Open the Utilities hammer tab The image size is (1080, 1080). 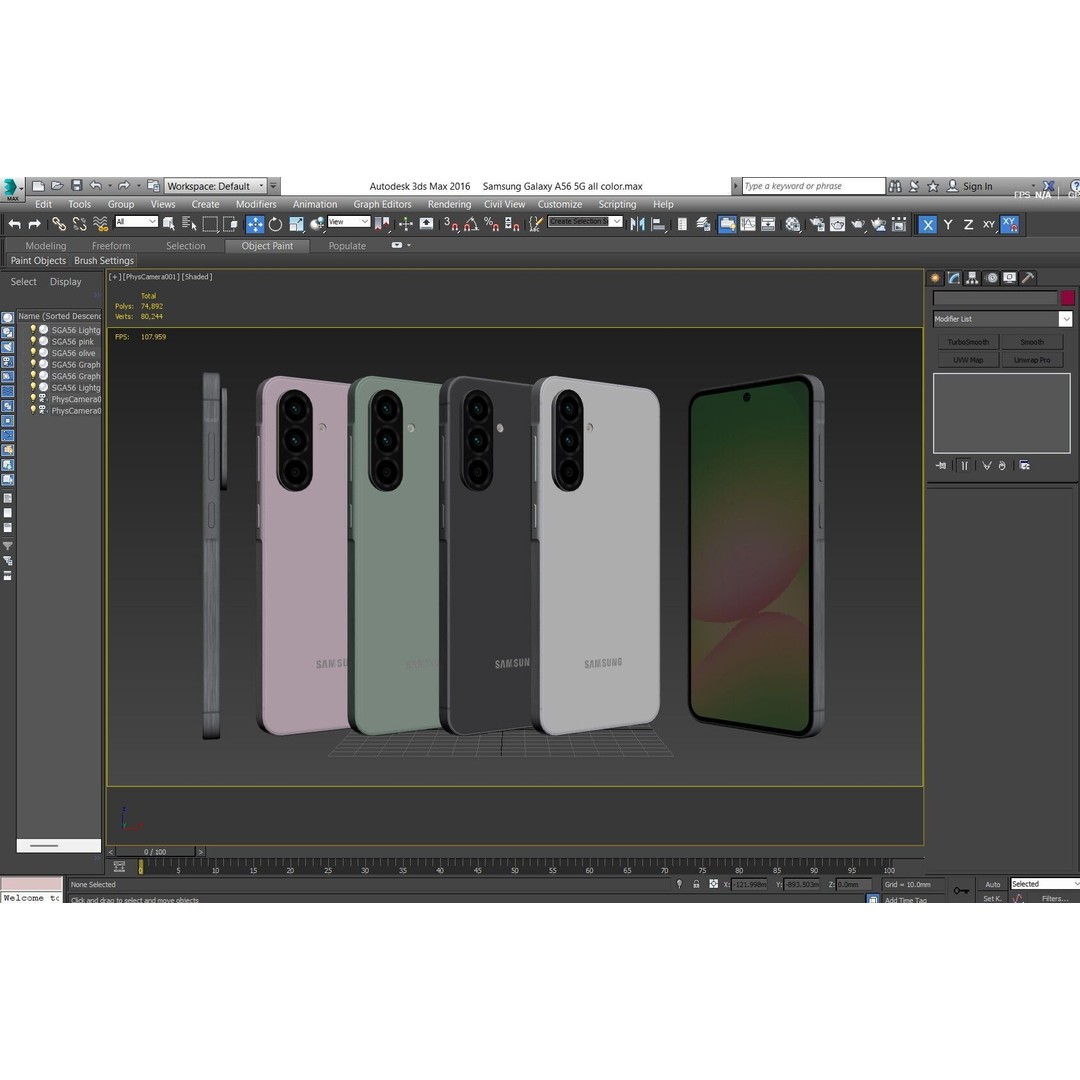click(1028, 278)
